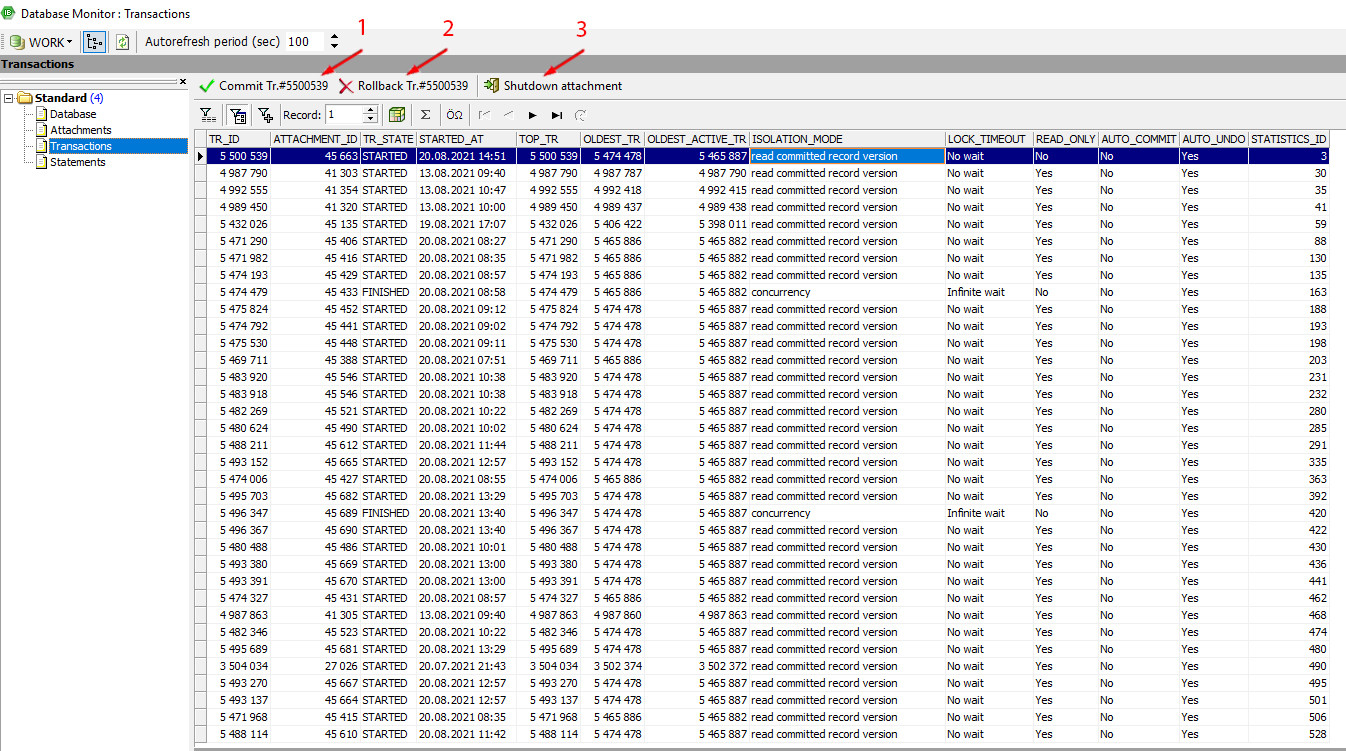
Task: Toggle the filter row icon in grid toolbar
Action: (238, 115)
